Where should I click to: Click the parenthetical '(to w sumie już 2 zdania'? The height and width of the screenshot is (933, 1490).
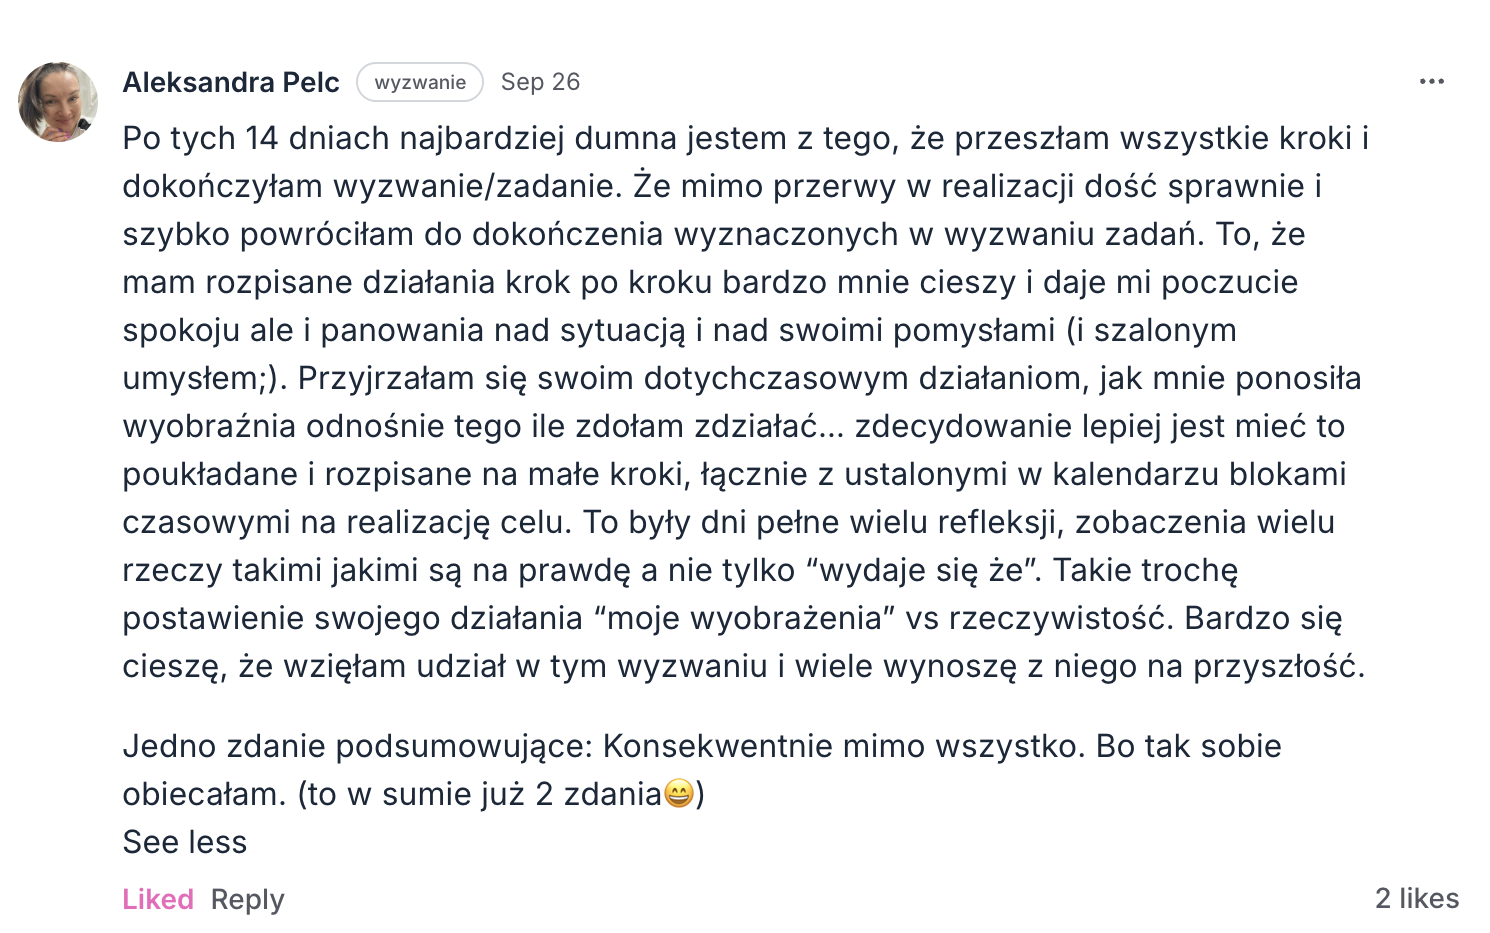point(480,794)
